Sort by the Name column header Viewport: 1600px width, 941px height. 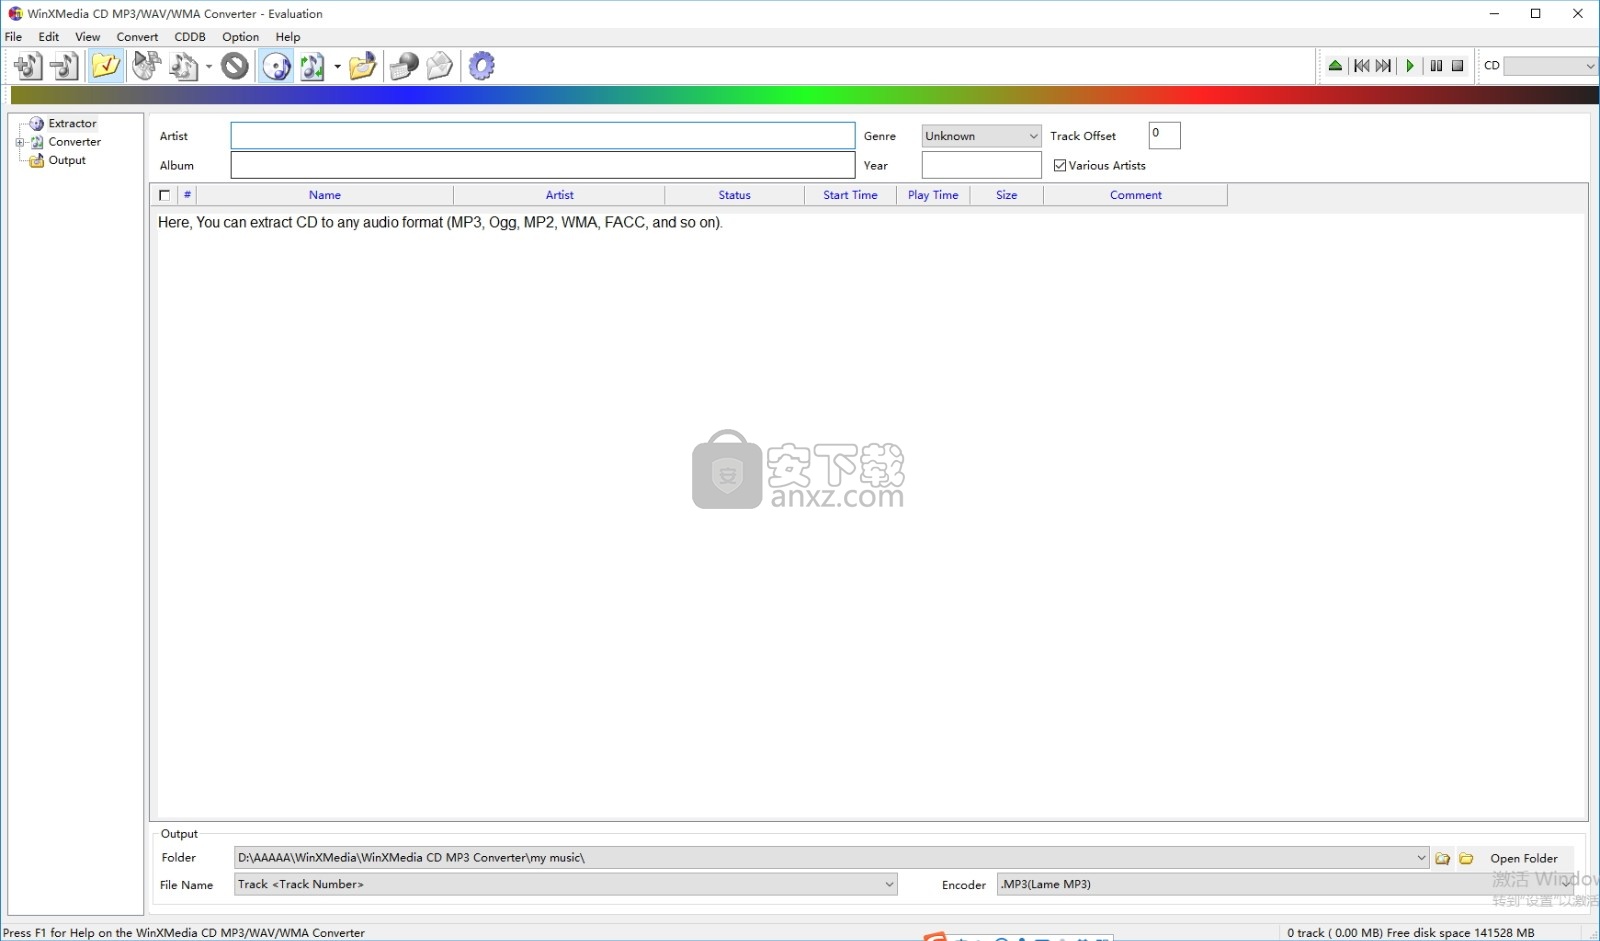(x=325, y=195)
